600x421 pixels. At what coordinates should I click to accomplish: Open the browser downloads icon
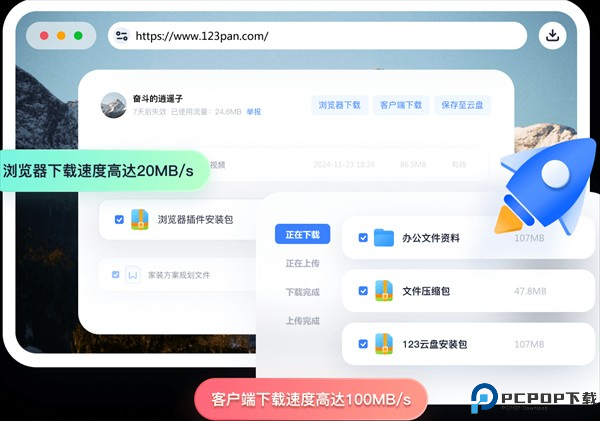(x=551, y=36)
